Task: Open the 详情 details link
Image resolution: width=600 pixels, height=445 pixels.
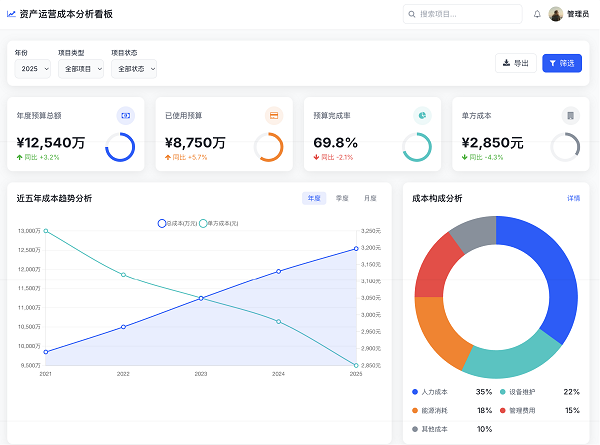Action: coord(574,198)
